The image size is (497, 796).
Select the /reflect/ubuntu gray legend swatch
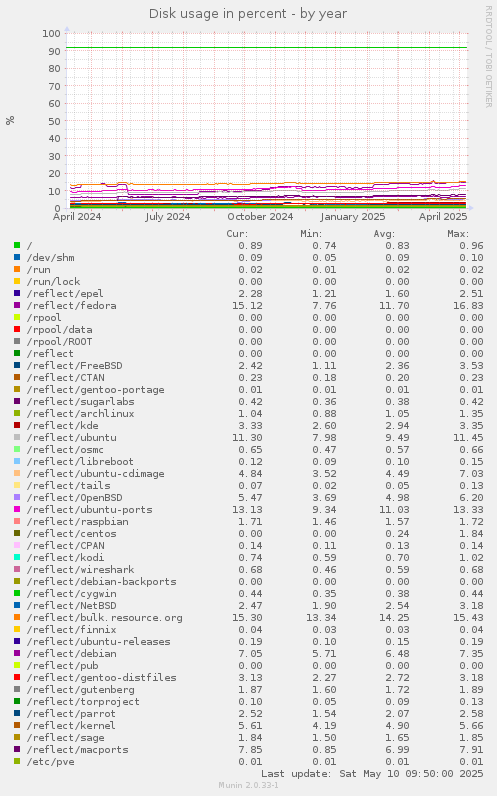point(17,437)
